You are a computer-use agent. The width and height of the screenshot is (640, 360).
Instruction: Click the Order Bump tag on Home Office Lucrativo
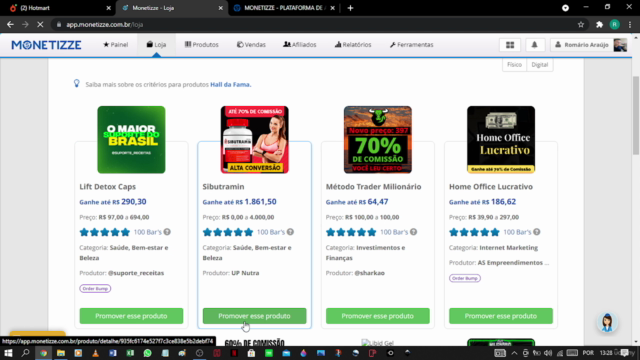[465, 278]
